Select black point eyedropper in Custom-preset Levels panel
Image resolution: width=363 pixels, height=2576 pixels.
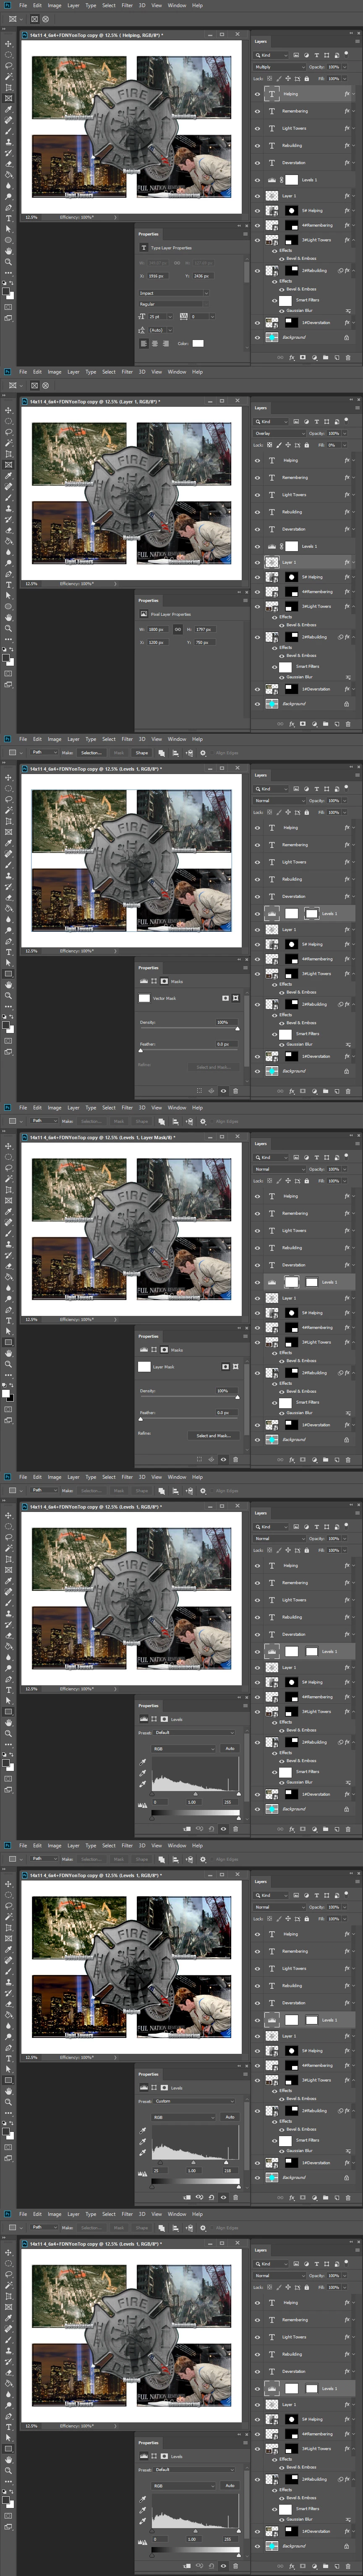pyautogui.click(x=143, y=2131)
